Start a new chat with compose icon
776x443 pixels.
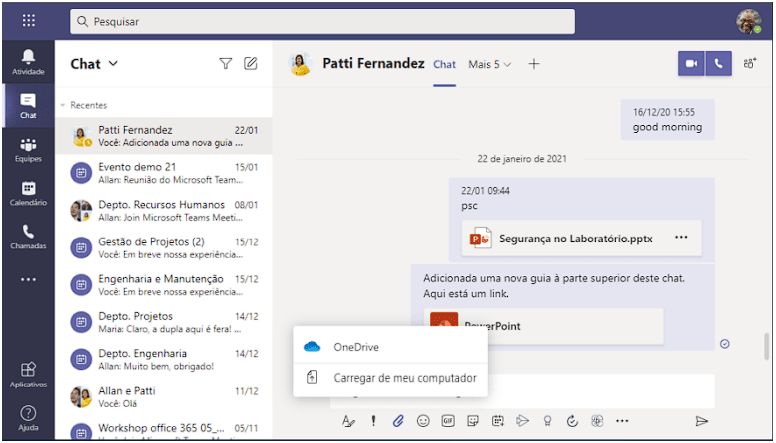tap(251, 63)
